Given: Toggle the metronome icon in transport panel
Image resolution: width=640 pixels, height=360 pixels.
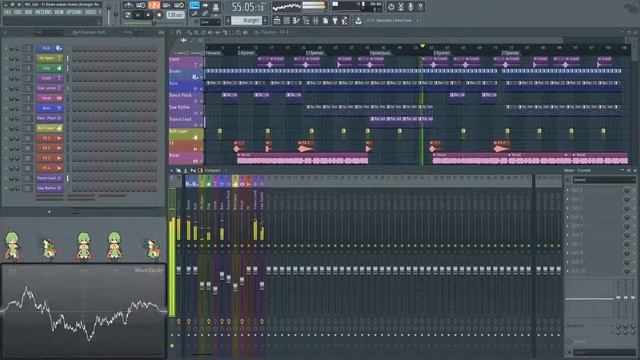Looking at the screenshot, I should pyautogui.click(x=129, y=5).
